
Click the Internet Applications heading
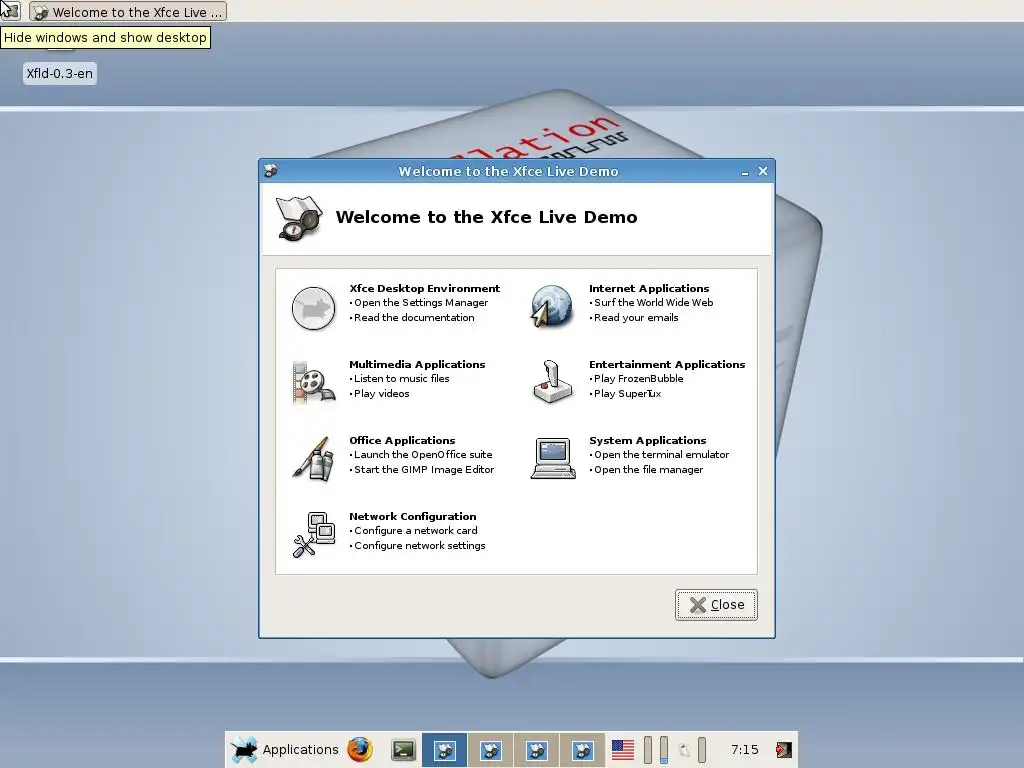649,288
